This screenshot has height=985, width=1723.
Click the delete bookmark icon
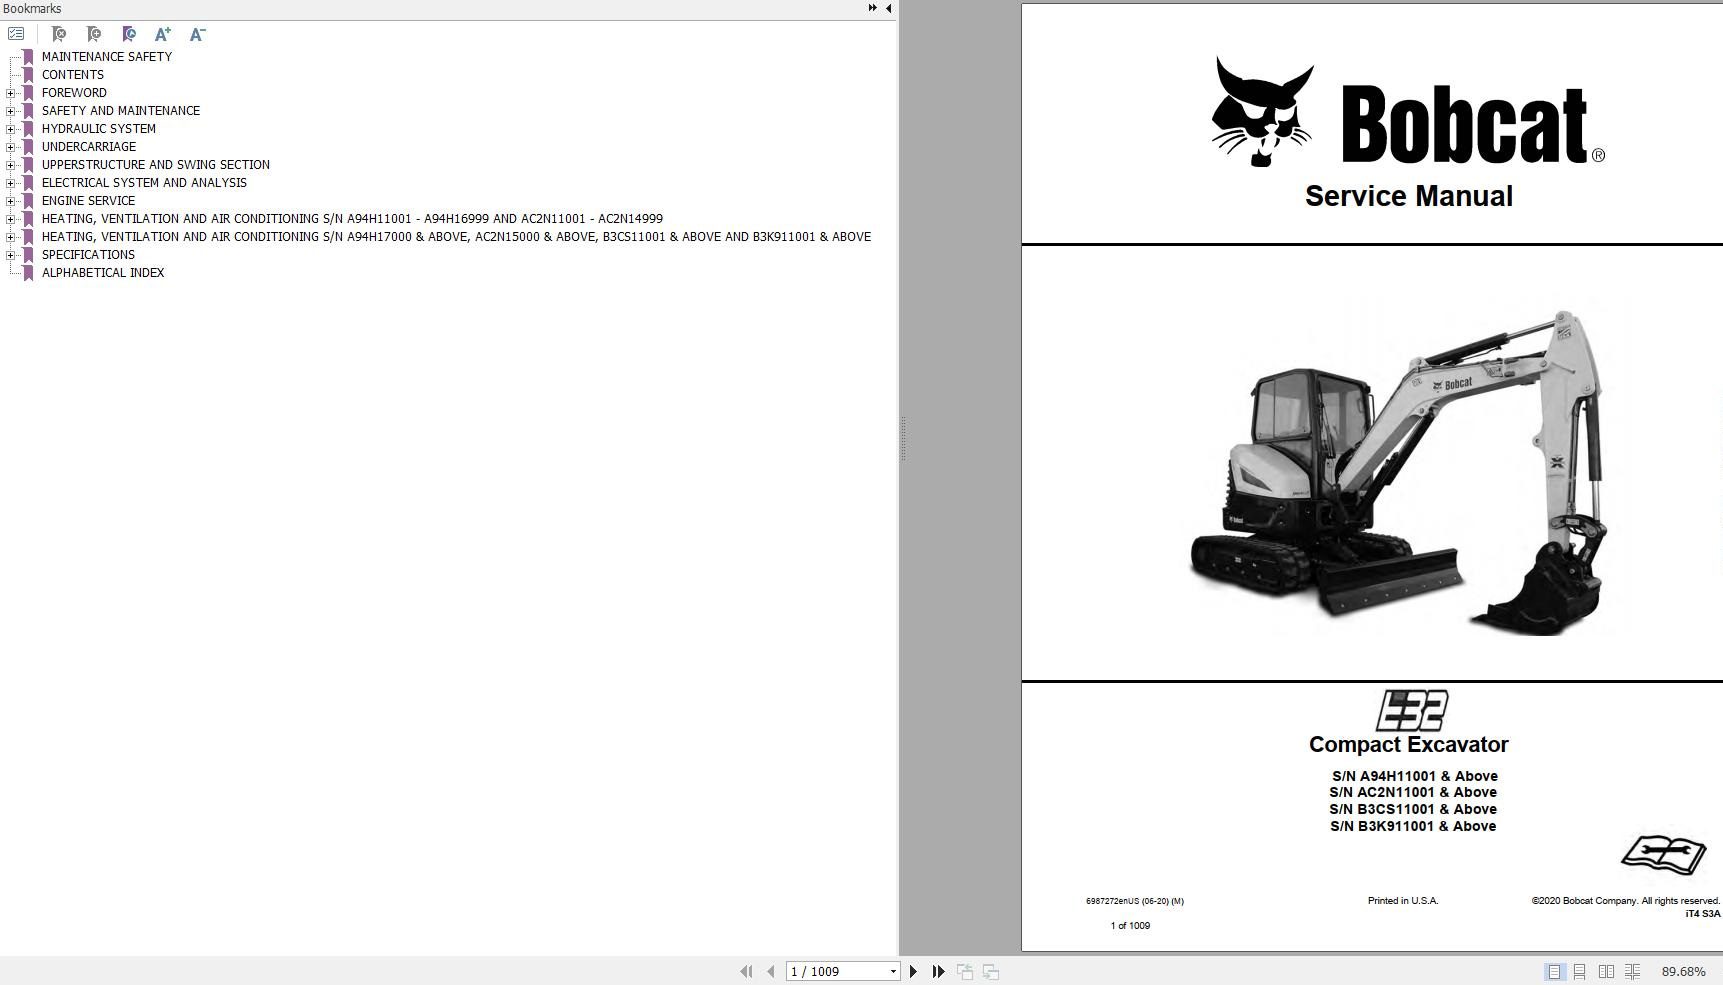click(59, 34)
